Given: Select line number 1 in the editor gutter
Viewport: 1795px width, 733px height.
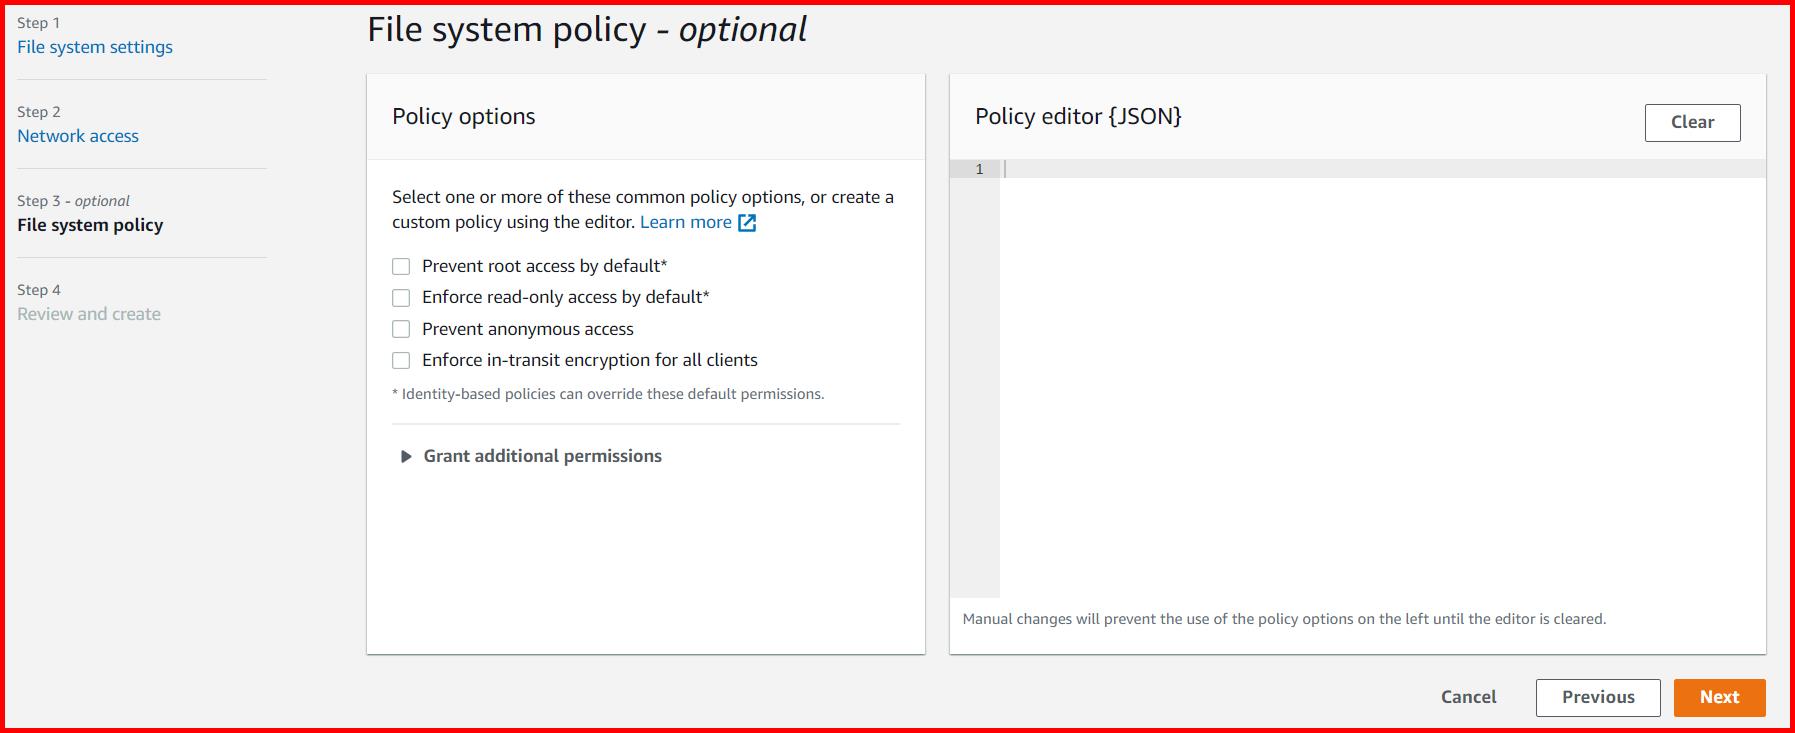Looking at the screenshot, I should 978,168.
